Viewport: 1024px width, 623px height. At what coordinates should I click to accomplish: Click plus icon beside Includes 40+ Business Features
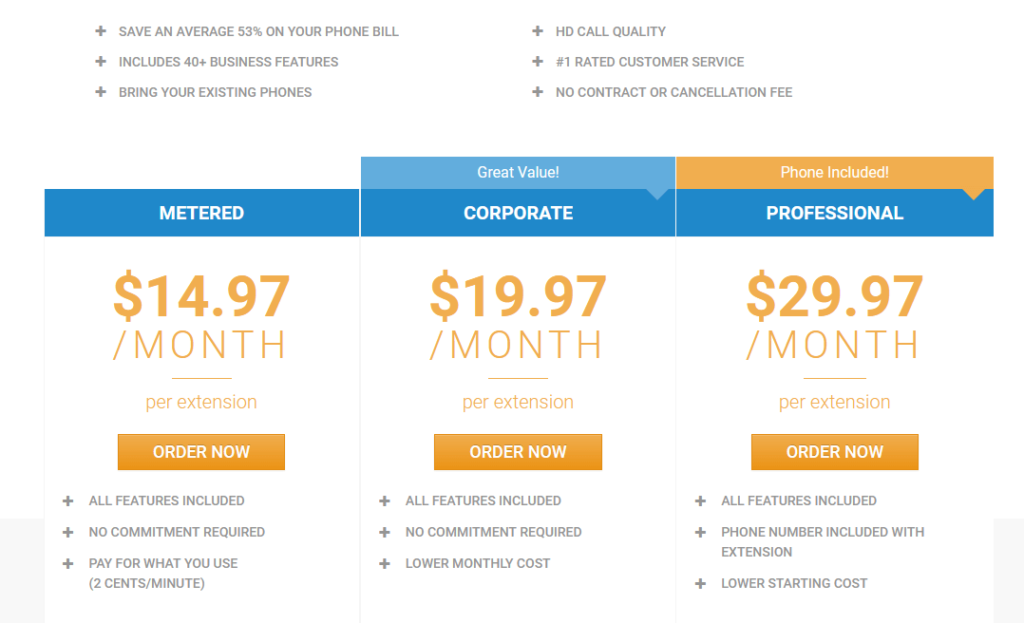101,61
